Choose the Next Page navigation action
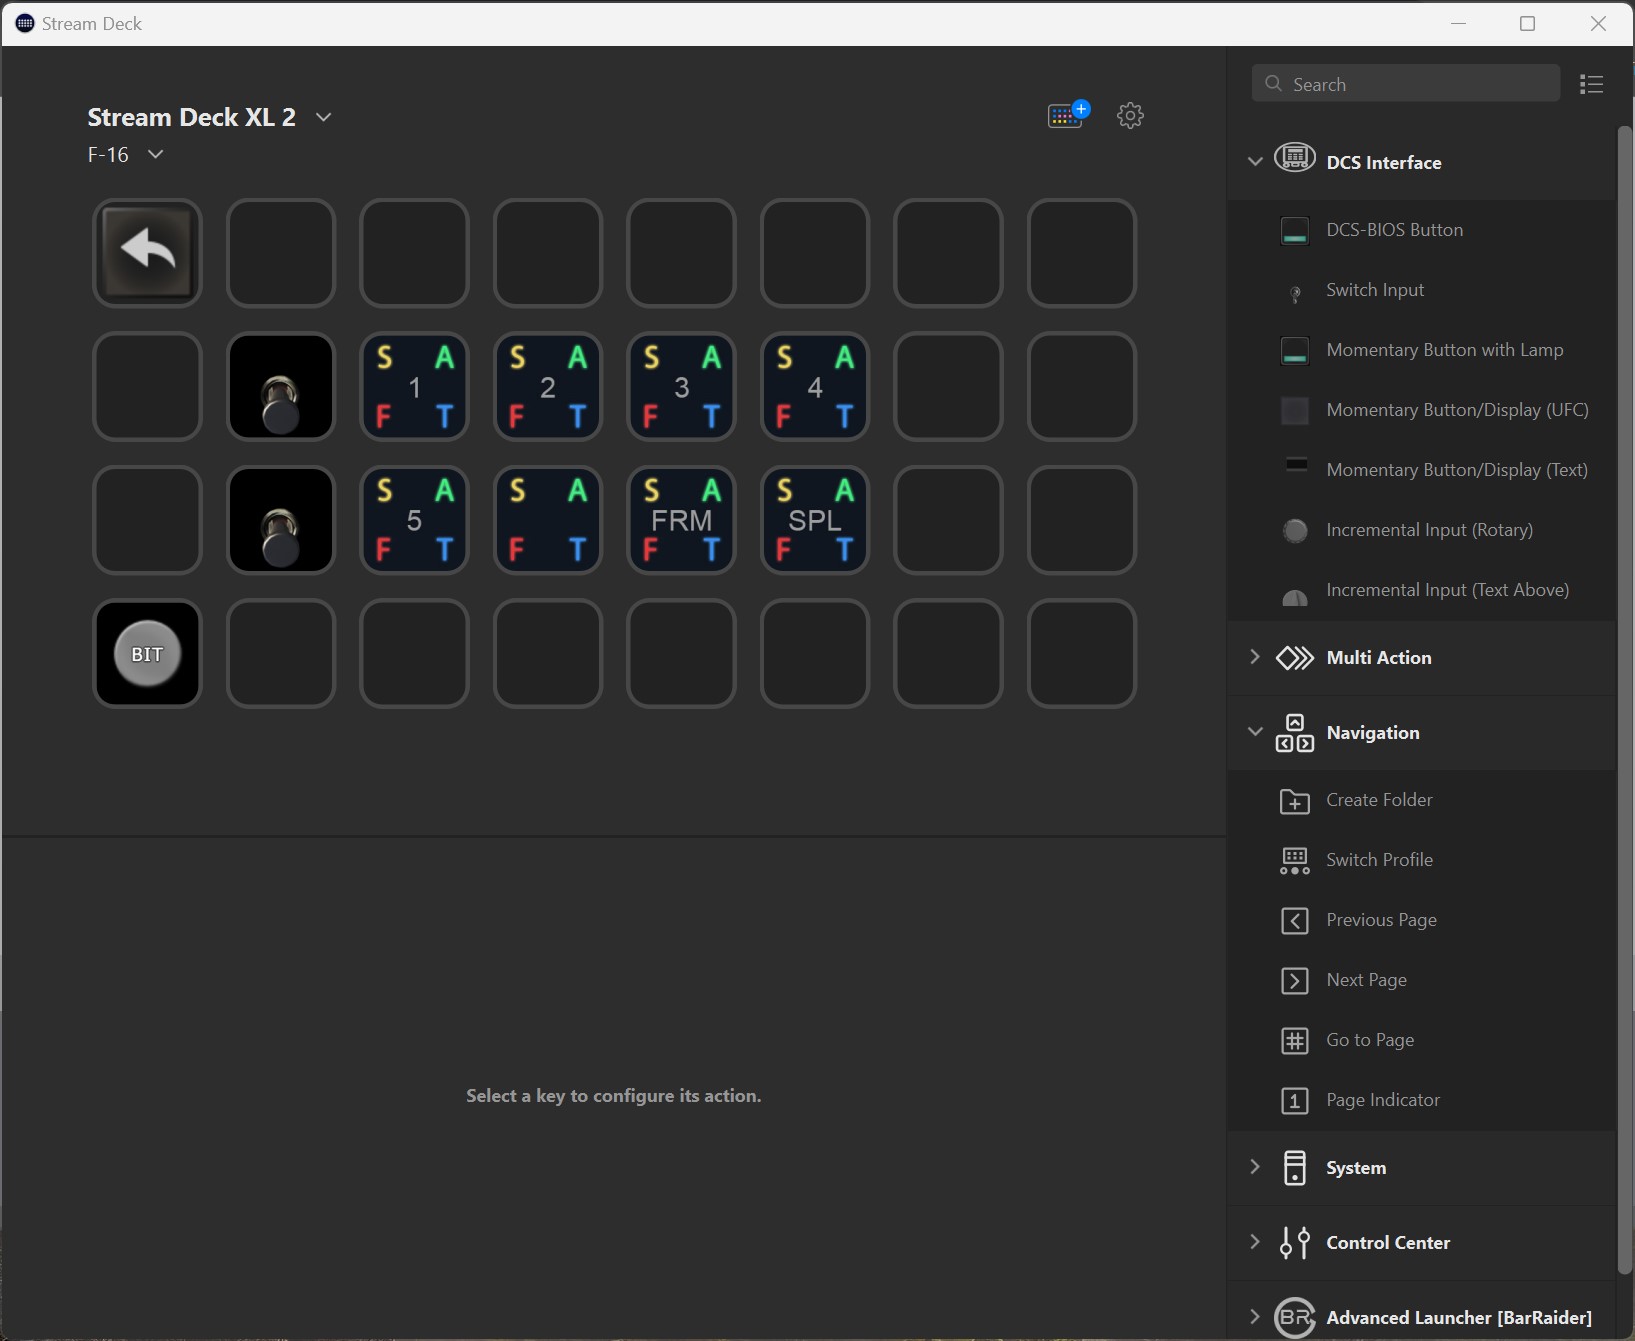Screen dimensions: 1635x1341 point(1366,980)
